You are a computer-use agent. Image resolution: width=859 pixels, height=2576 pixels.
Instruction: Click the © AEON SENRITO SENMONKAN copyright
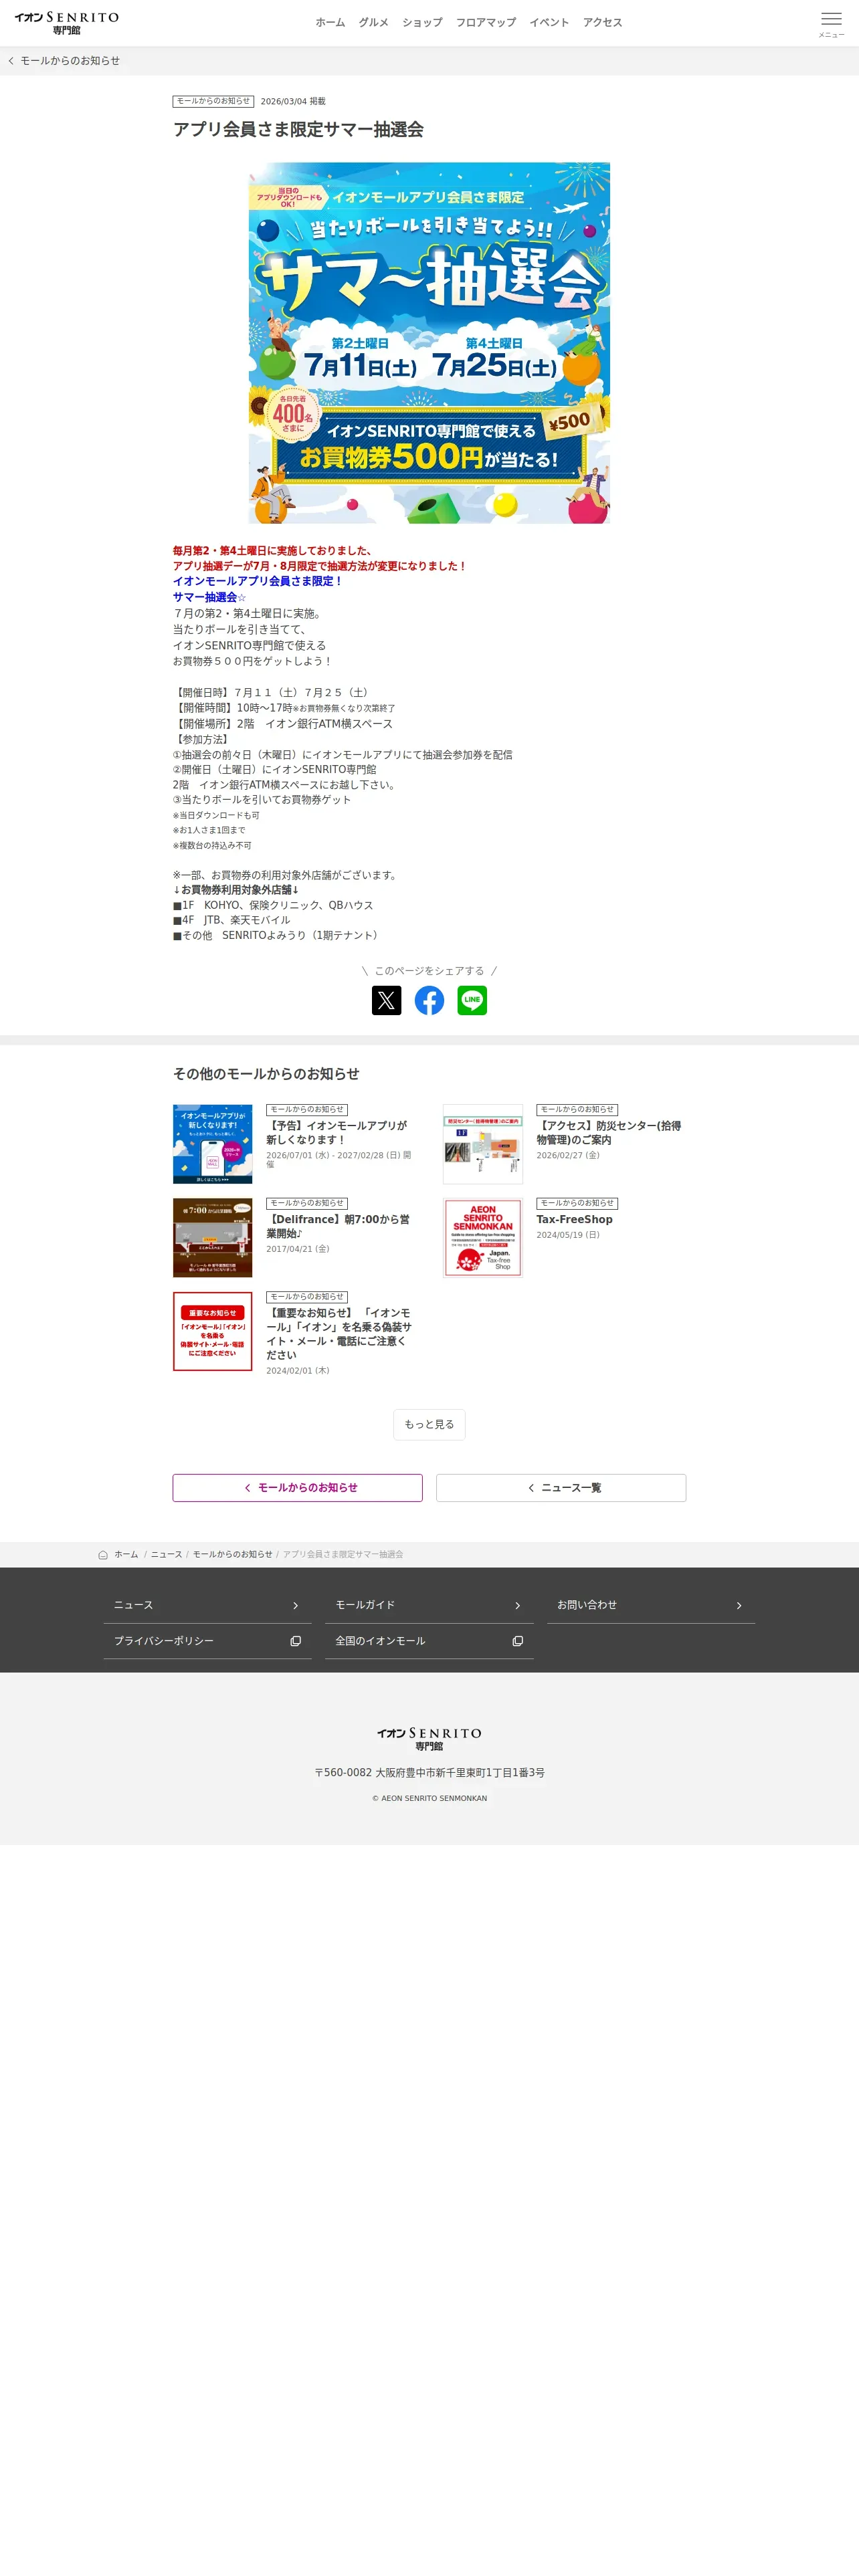click(429, 1798)
